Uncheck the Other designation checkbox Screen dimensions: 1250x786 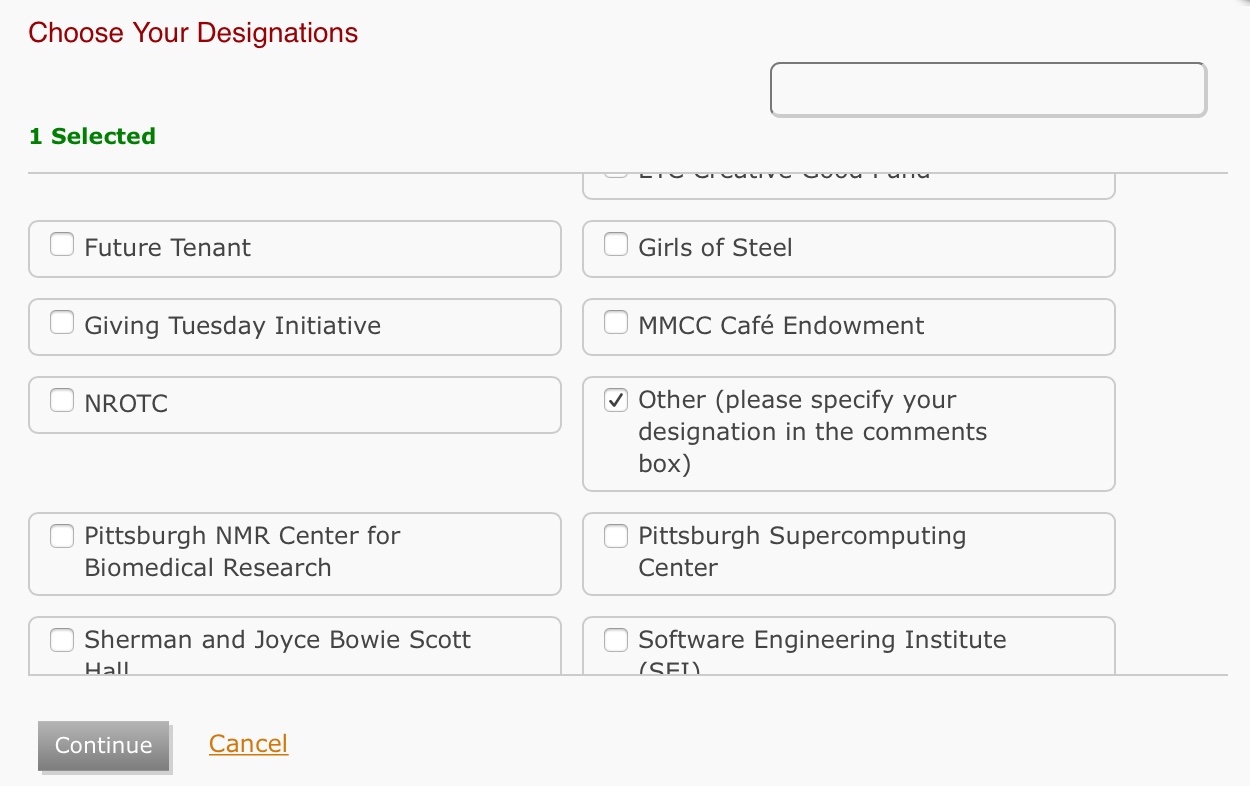tap(616, 401)
